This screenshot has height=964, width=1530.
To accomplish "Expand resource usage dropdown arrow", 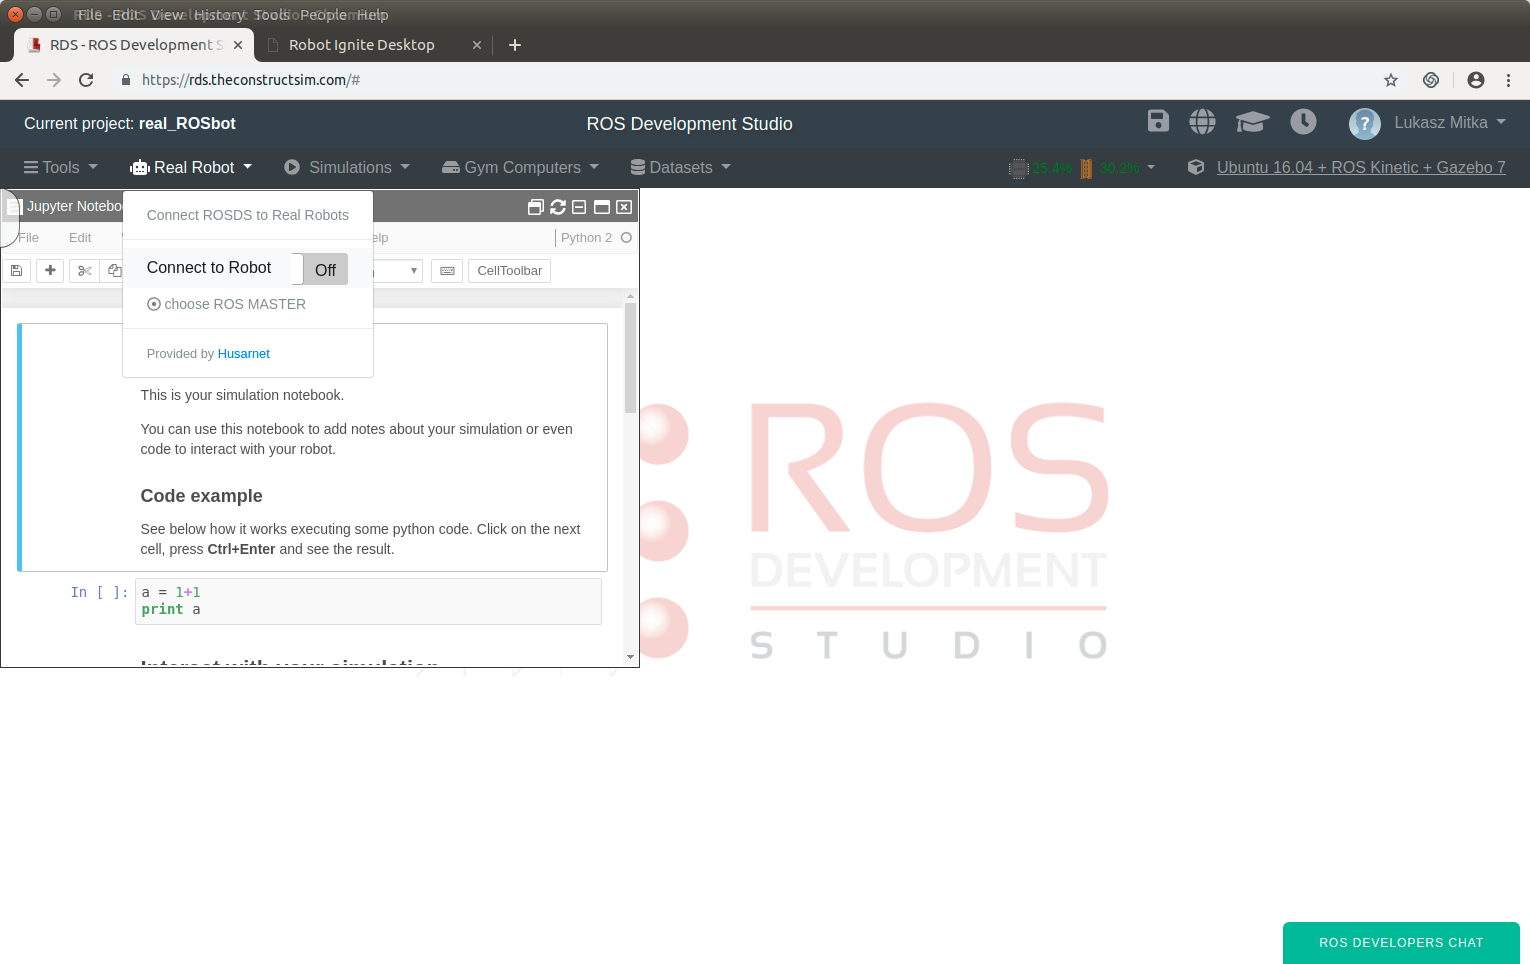I will tap(1151, 168).
